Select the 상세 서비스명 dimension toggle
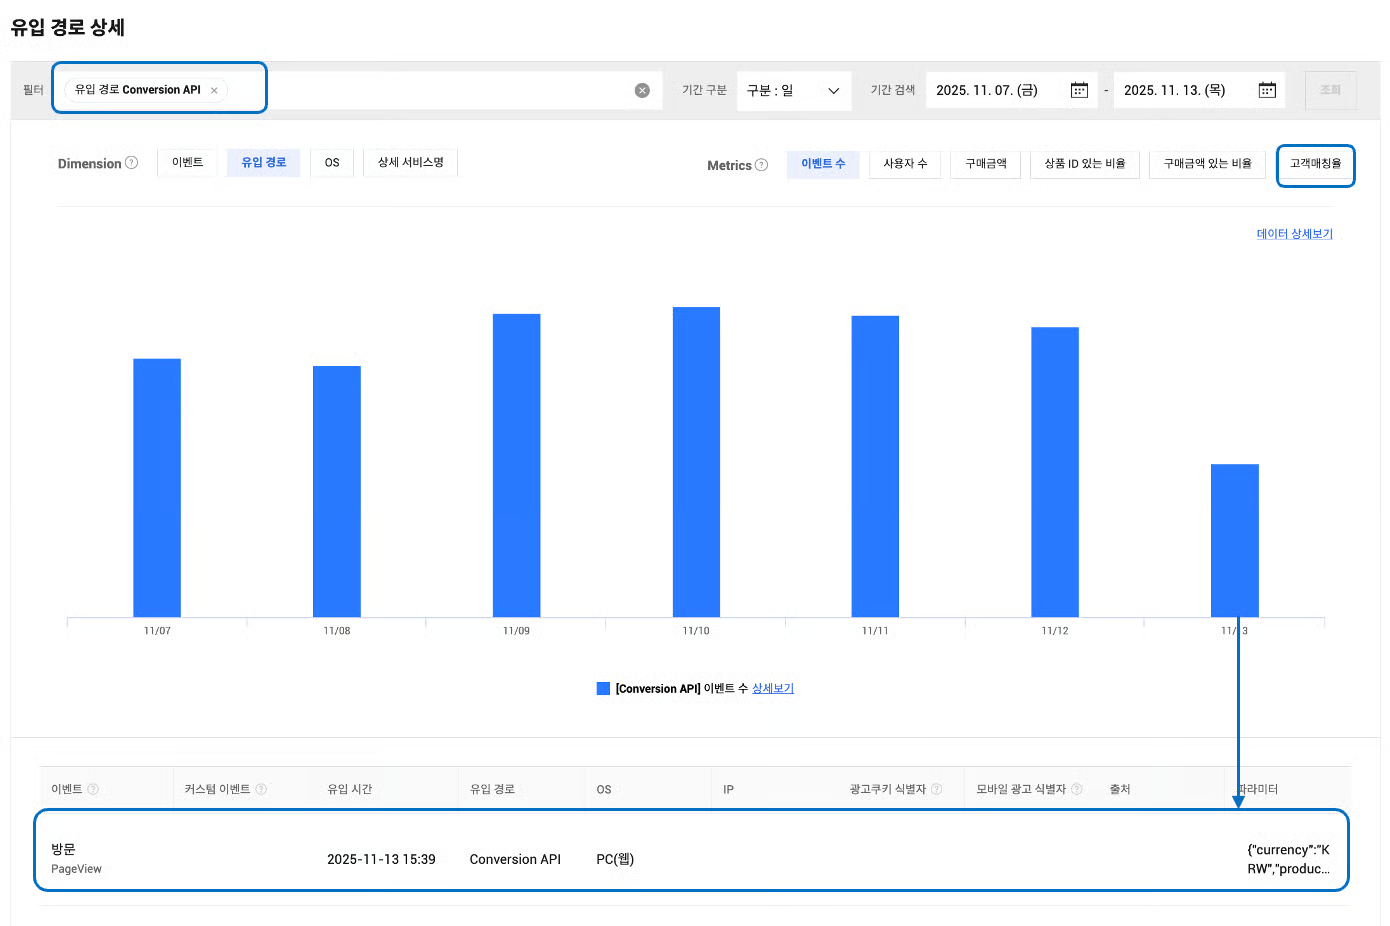 pyautogui.click(x=410, y=162)
